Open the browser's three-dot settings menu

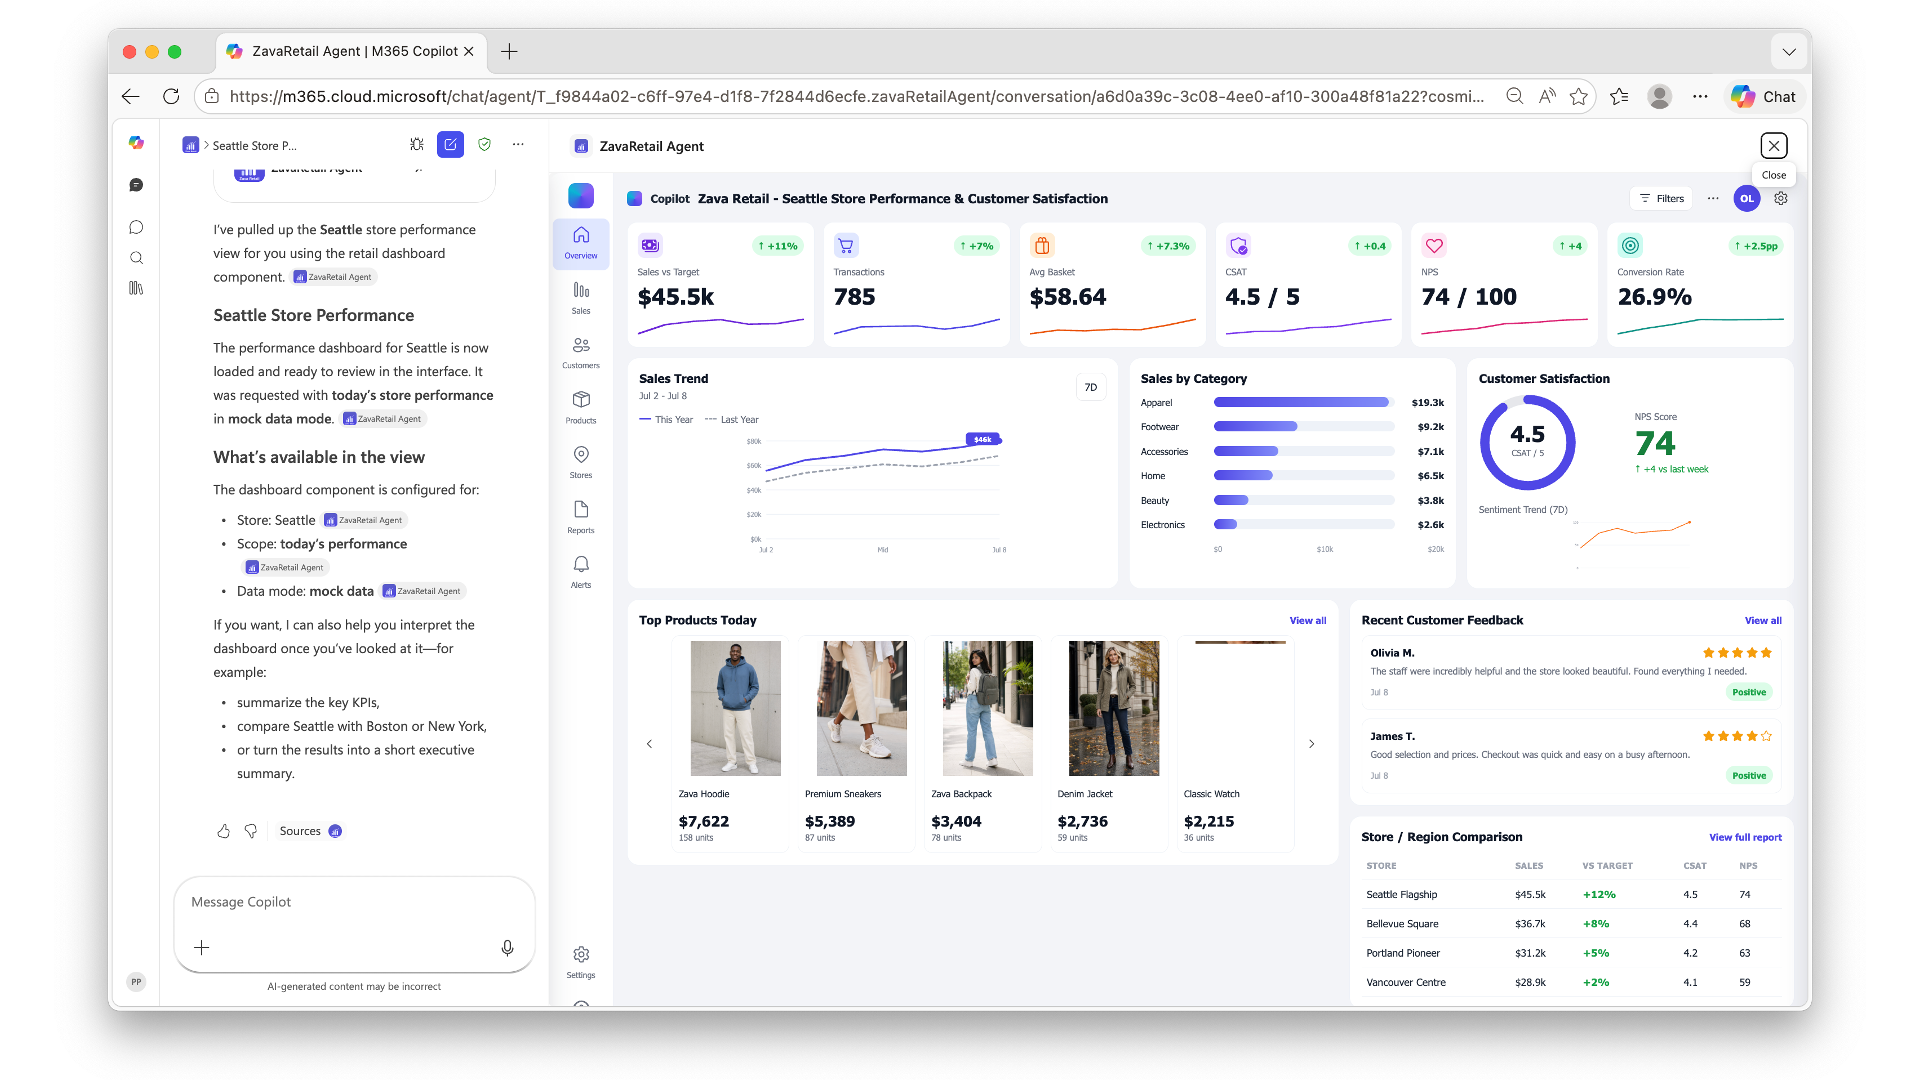(1700, 96)
